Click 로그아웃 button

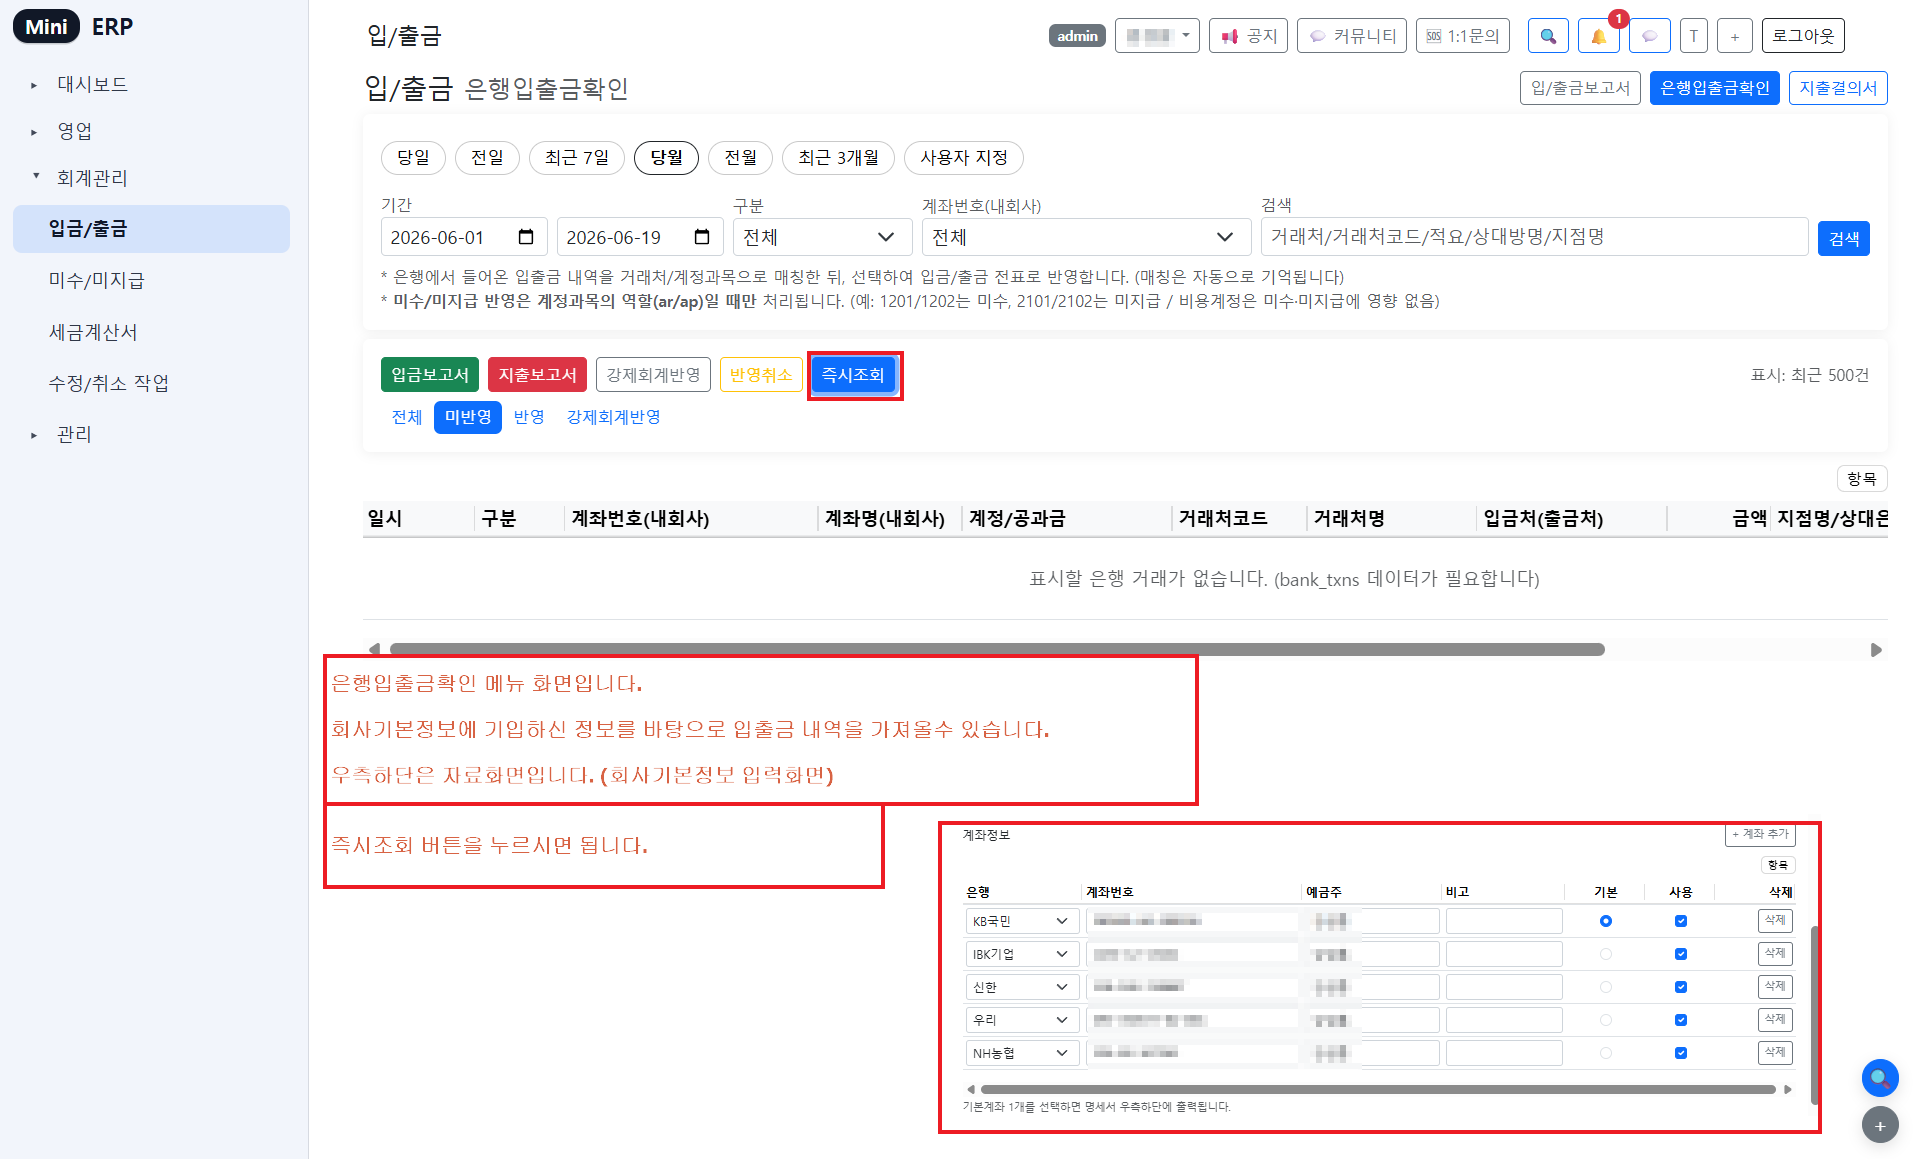click(x=1803, y=36)
